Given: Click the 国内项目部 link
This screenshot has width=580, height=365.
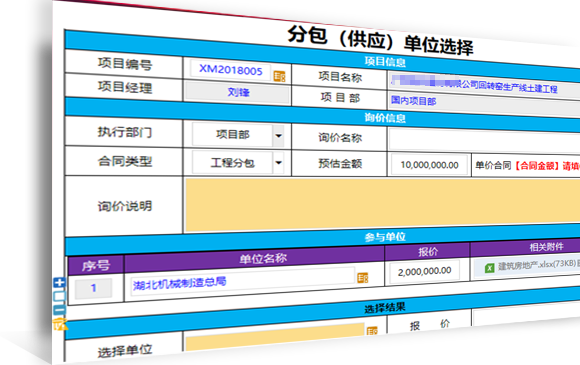Looking at the screenshot, I should 414,101.
